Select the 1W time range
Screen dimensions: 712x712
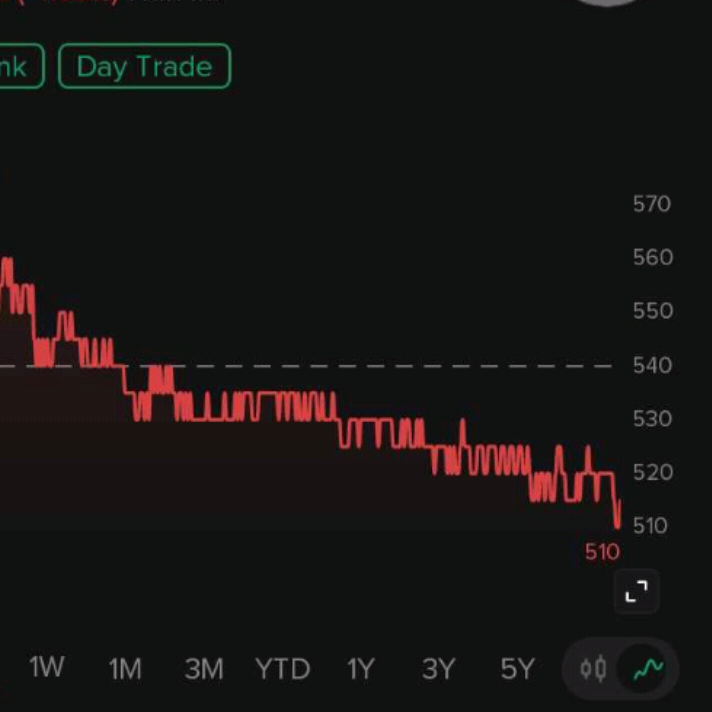(46, 668)
